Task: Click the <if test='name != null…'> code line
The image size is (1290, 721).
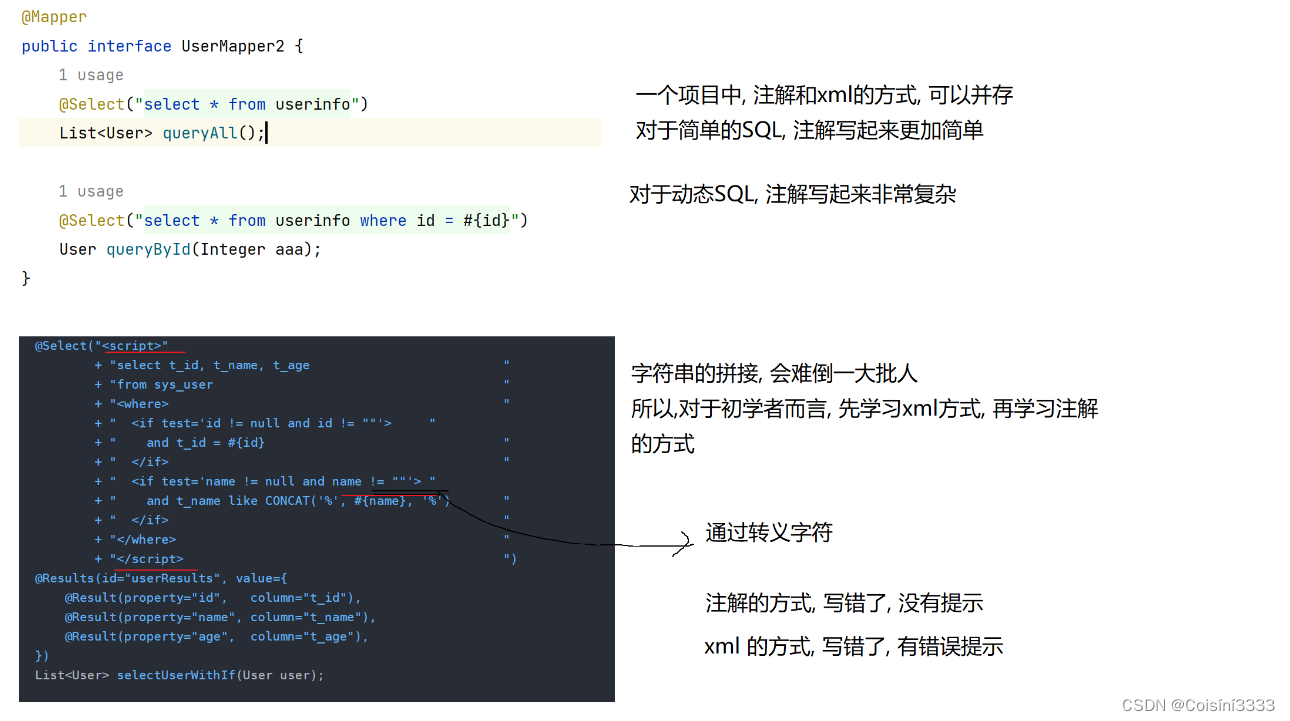Action: 265,481
